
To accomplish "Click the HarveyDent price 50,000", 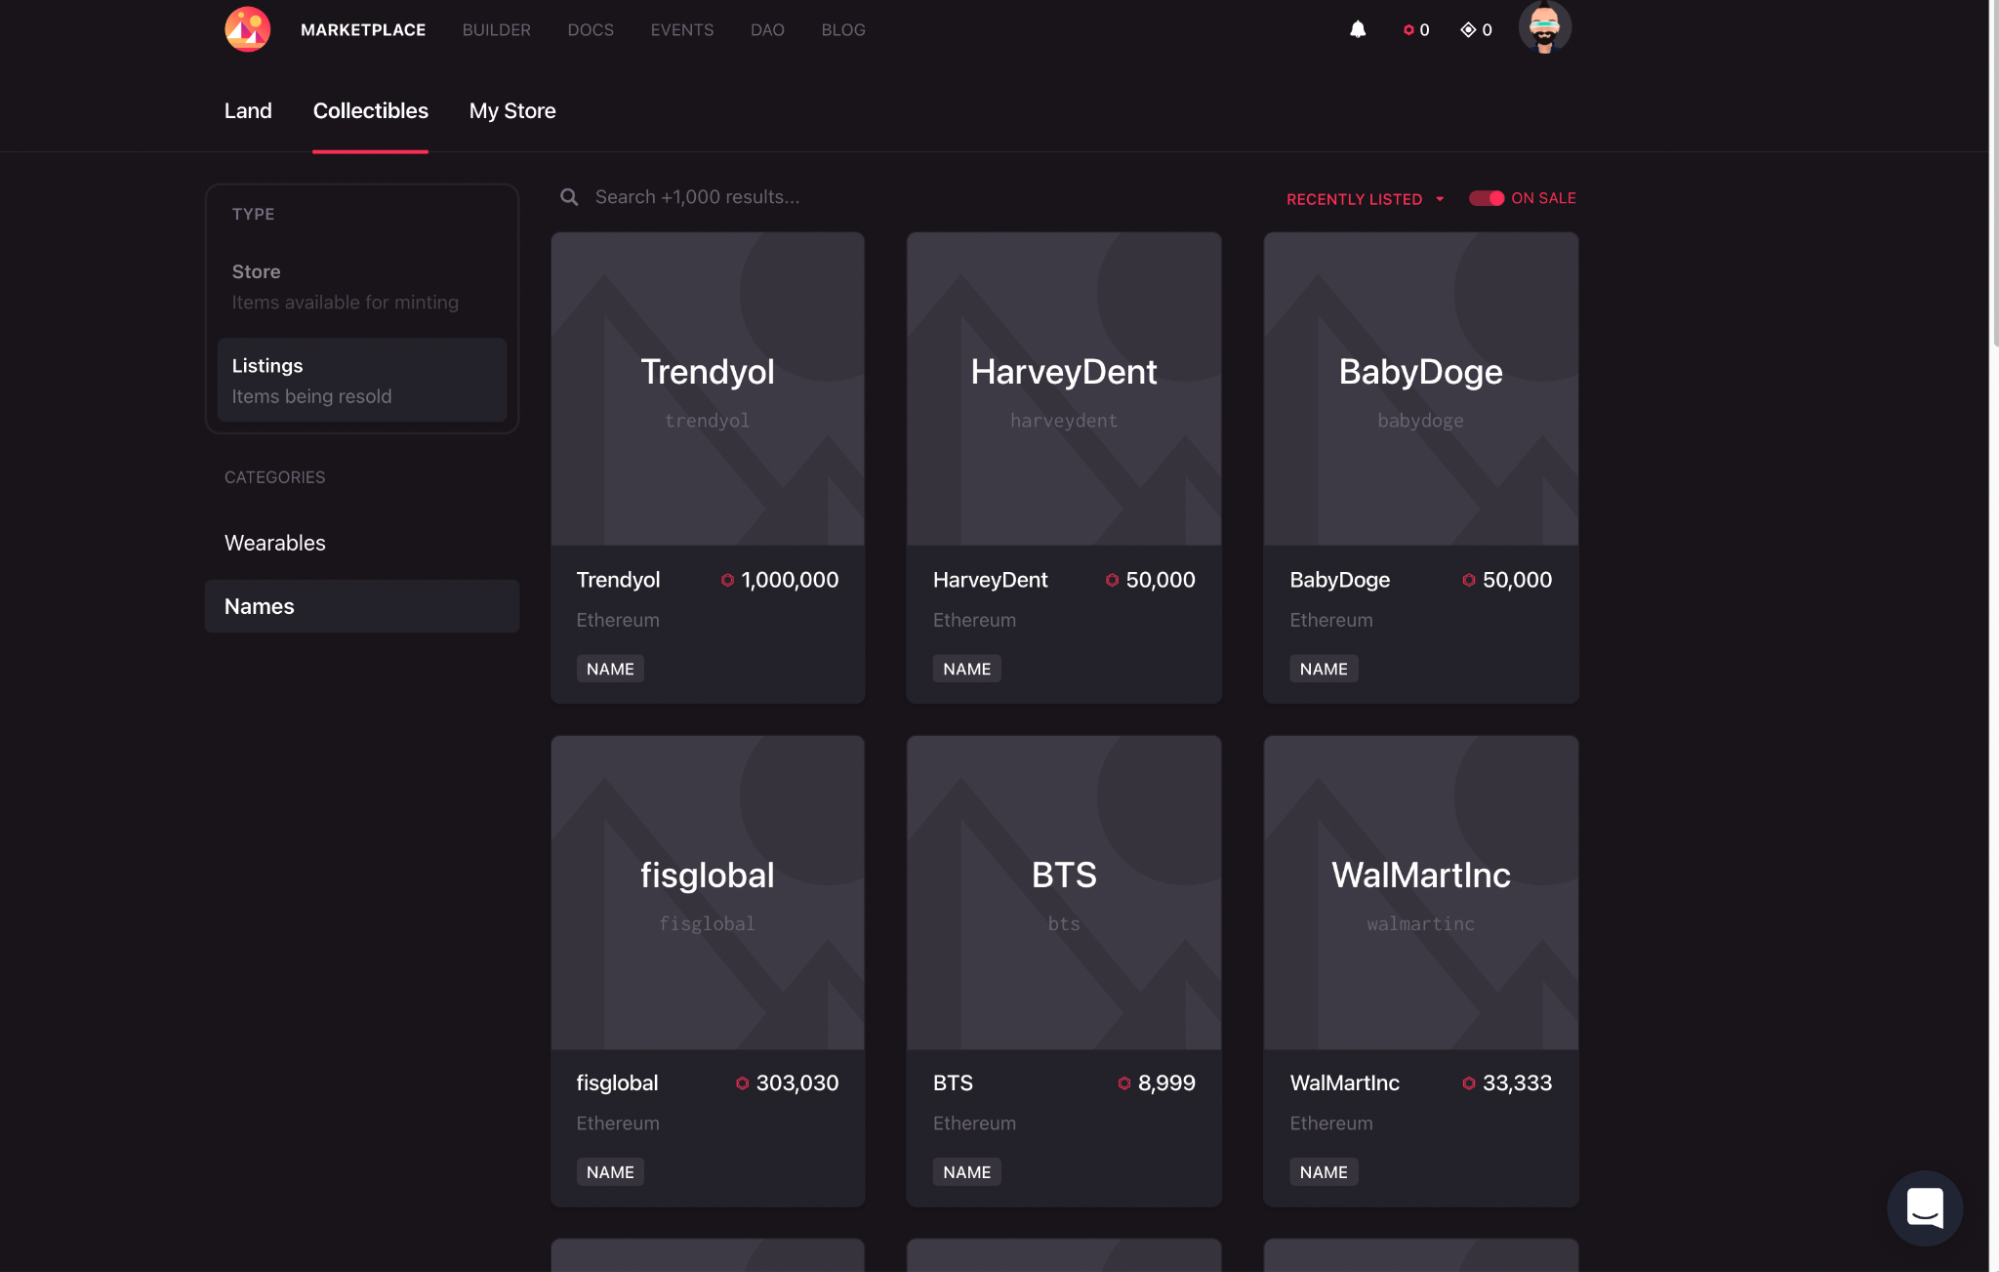I will [x=1160, y=580].
